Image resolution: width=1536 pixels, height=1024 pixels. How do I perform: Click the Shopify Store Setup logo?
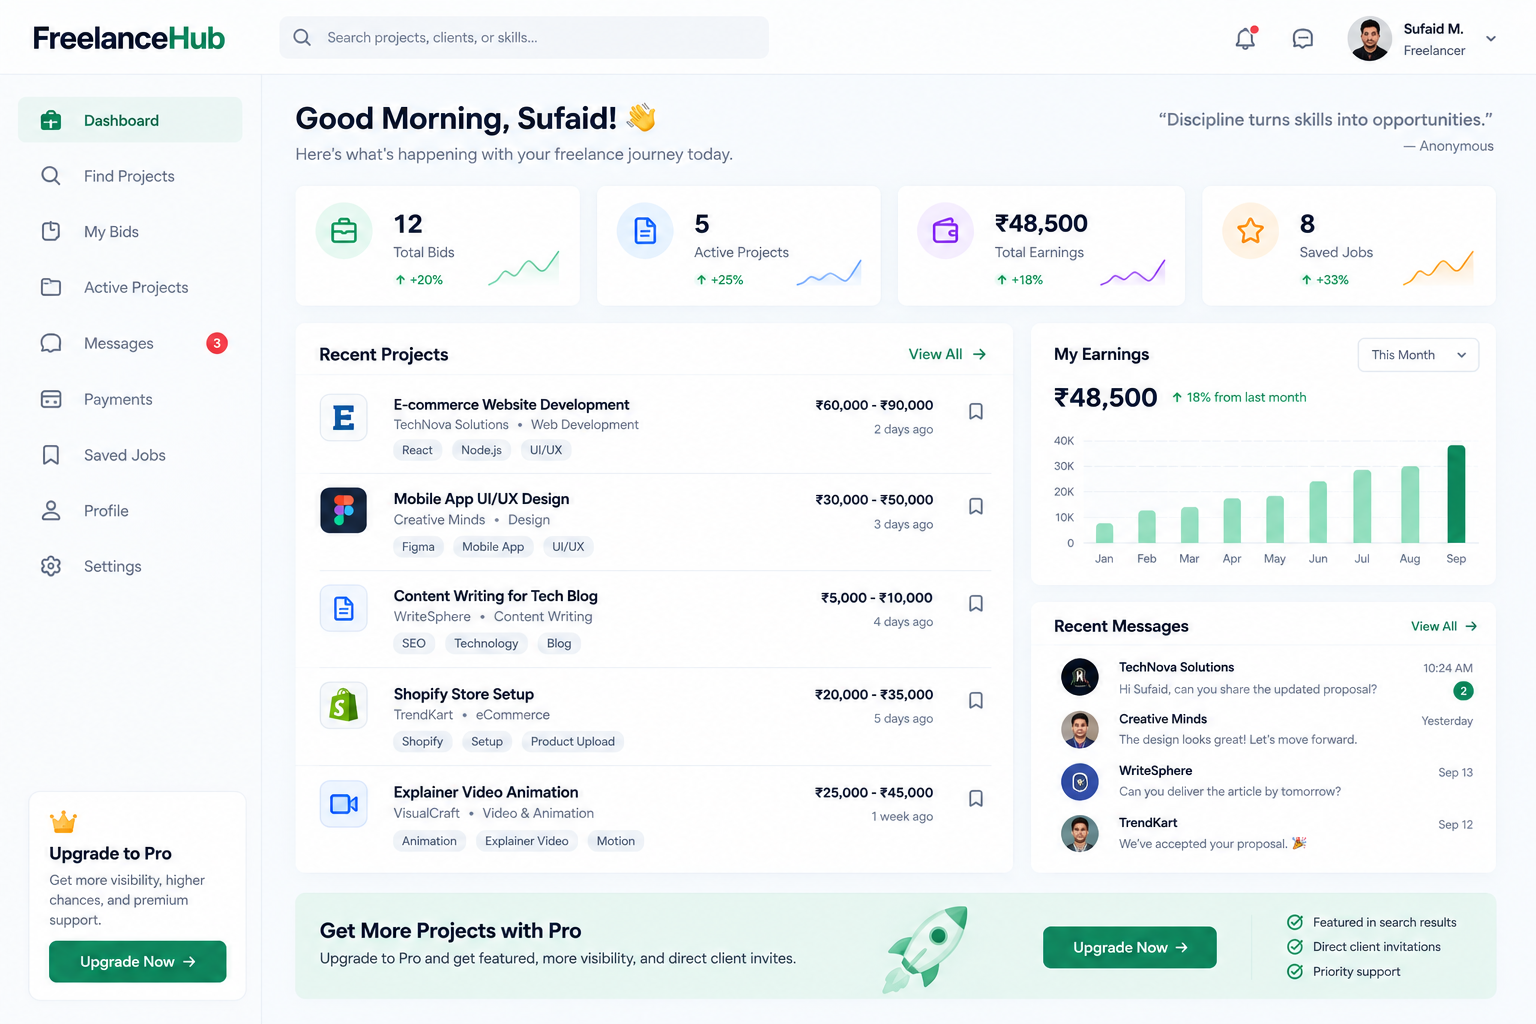click(343, 705)
